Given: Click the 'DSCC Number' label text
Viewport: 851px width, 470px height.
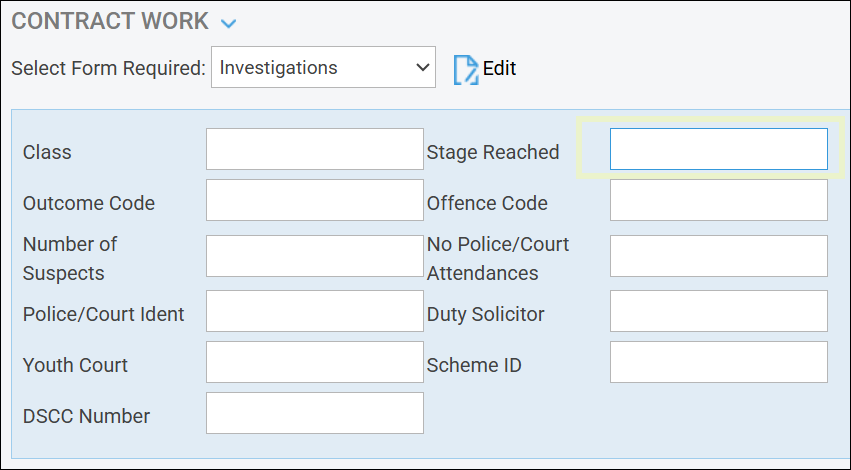Looking at the screenshot, I should 86,416.
